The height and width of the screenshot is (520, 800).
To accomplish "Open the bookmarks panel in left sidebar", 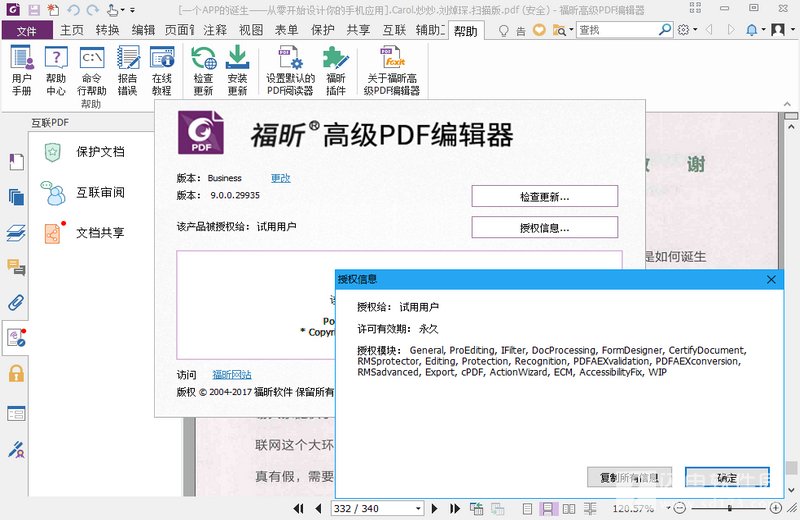I will 16,162.
